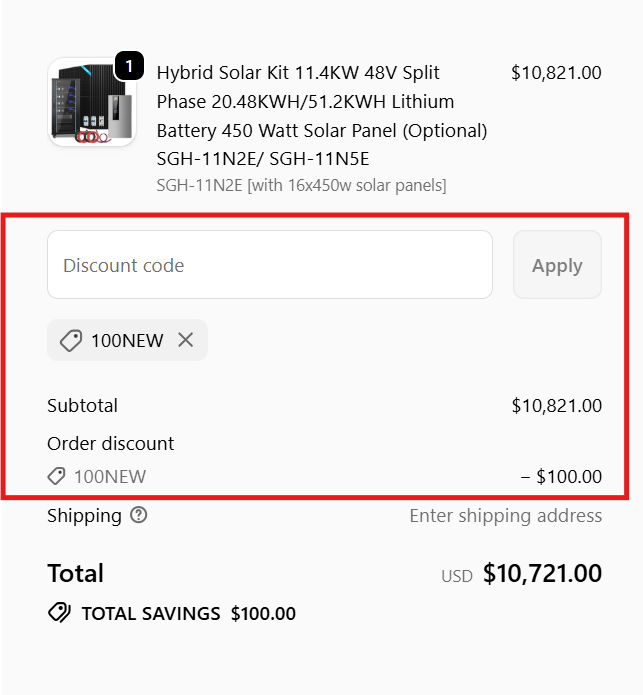Click the quantity badge on product image
This screenshot has width=643, height=695.
pyautogui.click(x=129, y=67)
